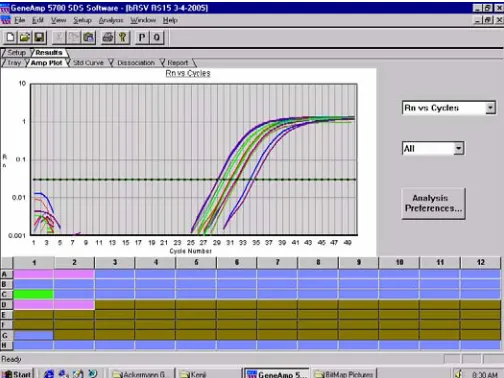Click the Ready status bar text
Viewport: 504px width, 378px height.
coord(11,359)
